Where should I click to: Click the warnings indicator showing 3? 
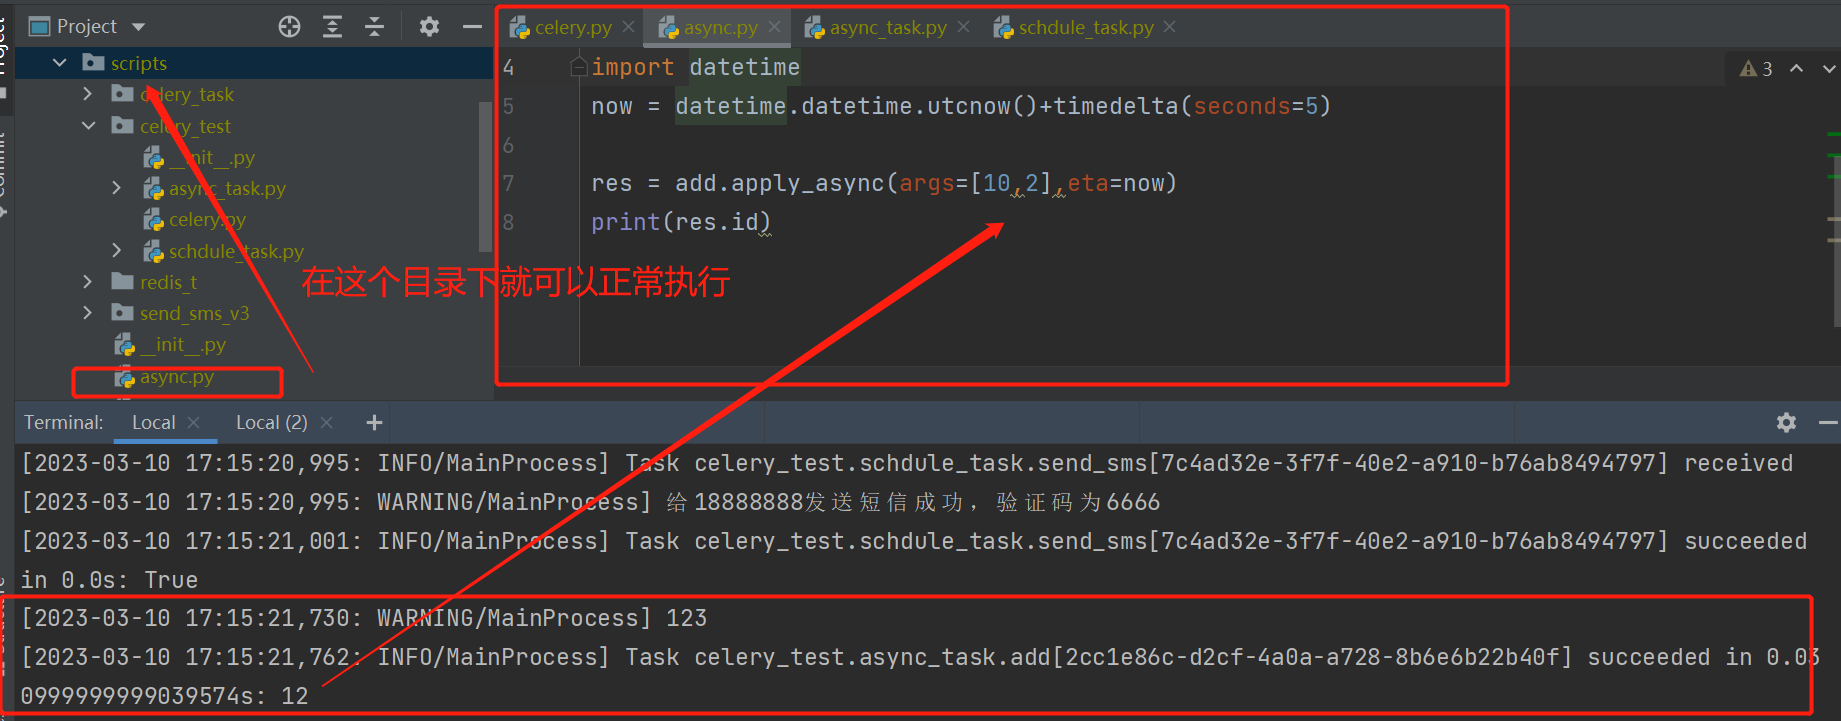(1756, 68)
